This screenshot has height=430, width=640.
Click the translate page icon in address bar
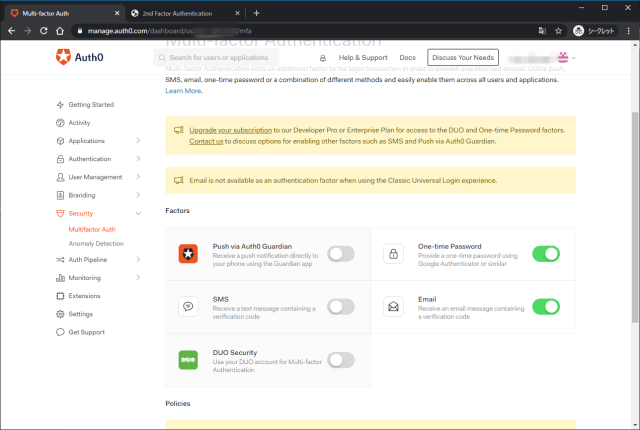[x=542, y=31]
